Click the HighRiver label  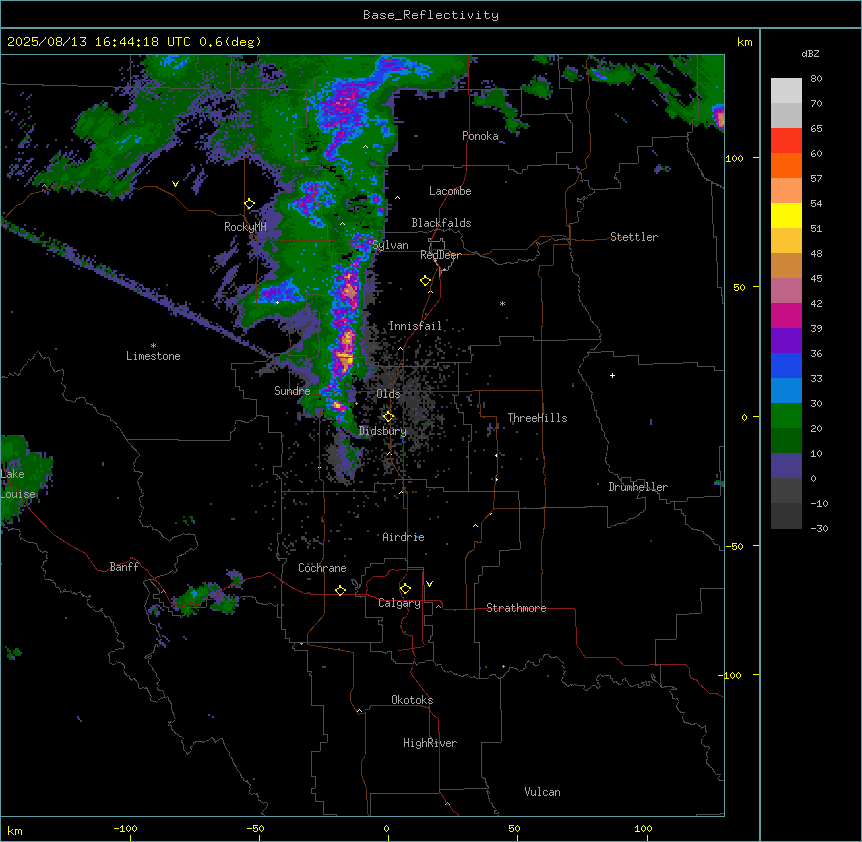430,743
